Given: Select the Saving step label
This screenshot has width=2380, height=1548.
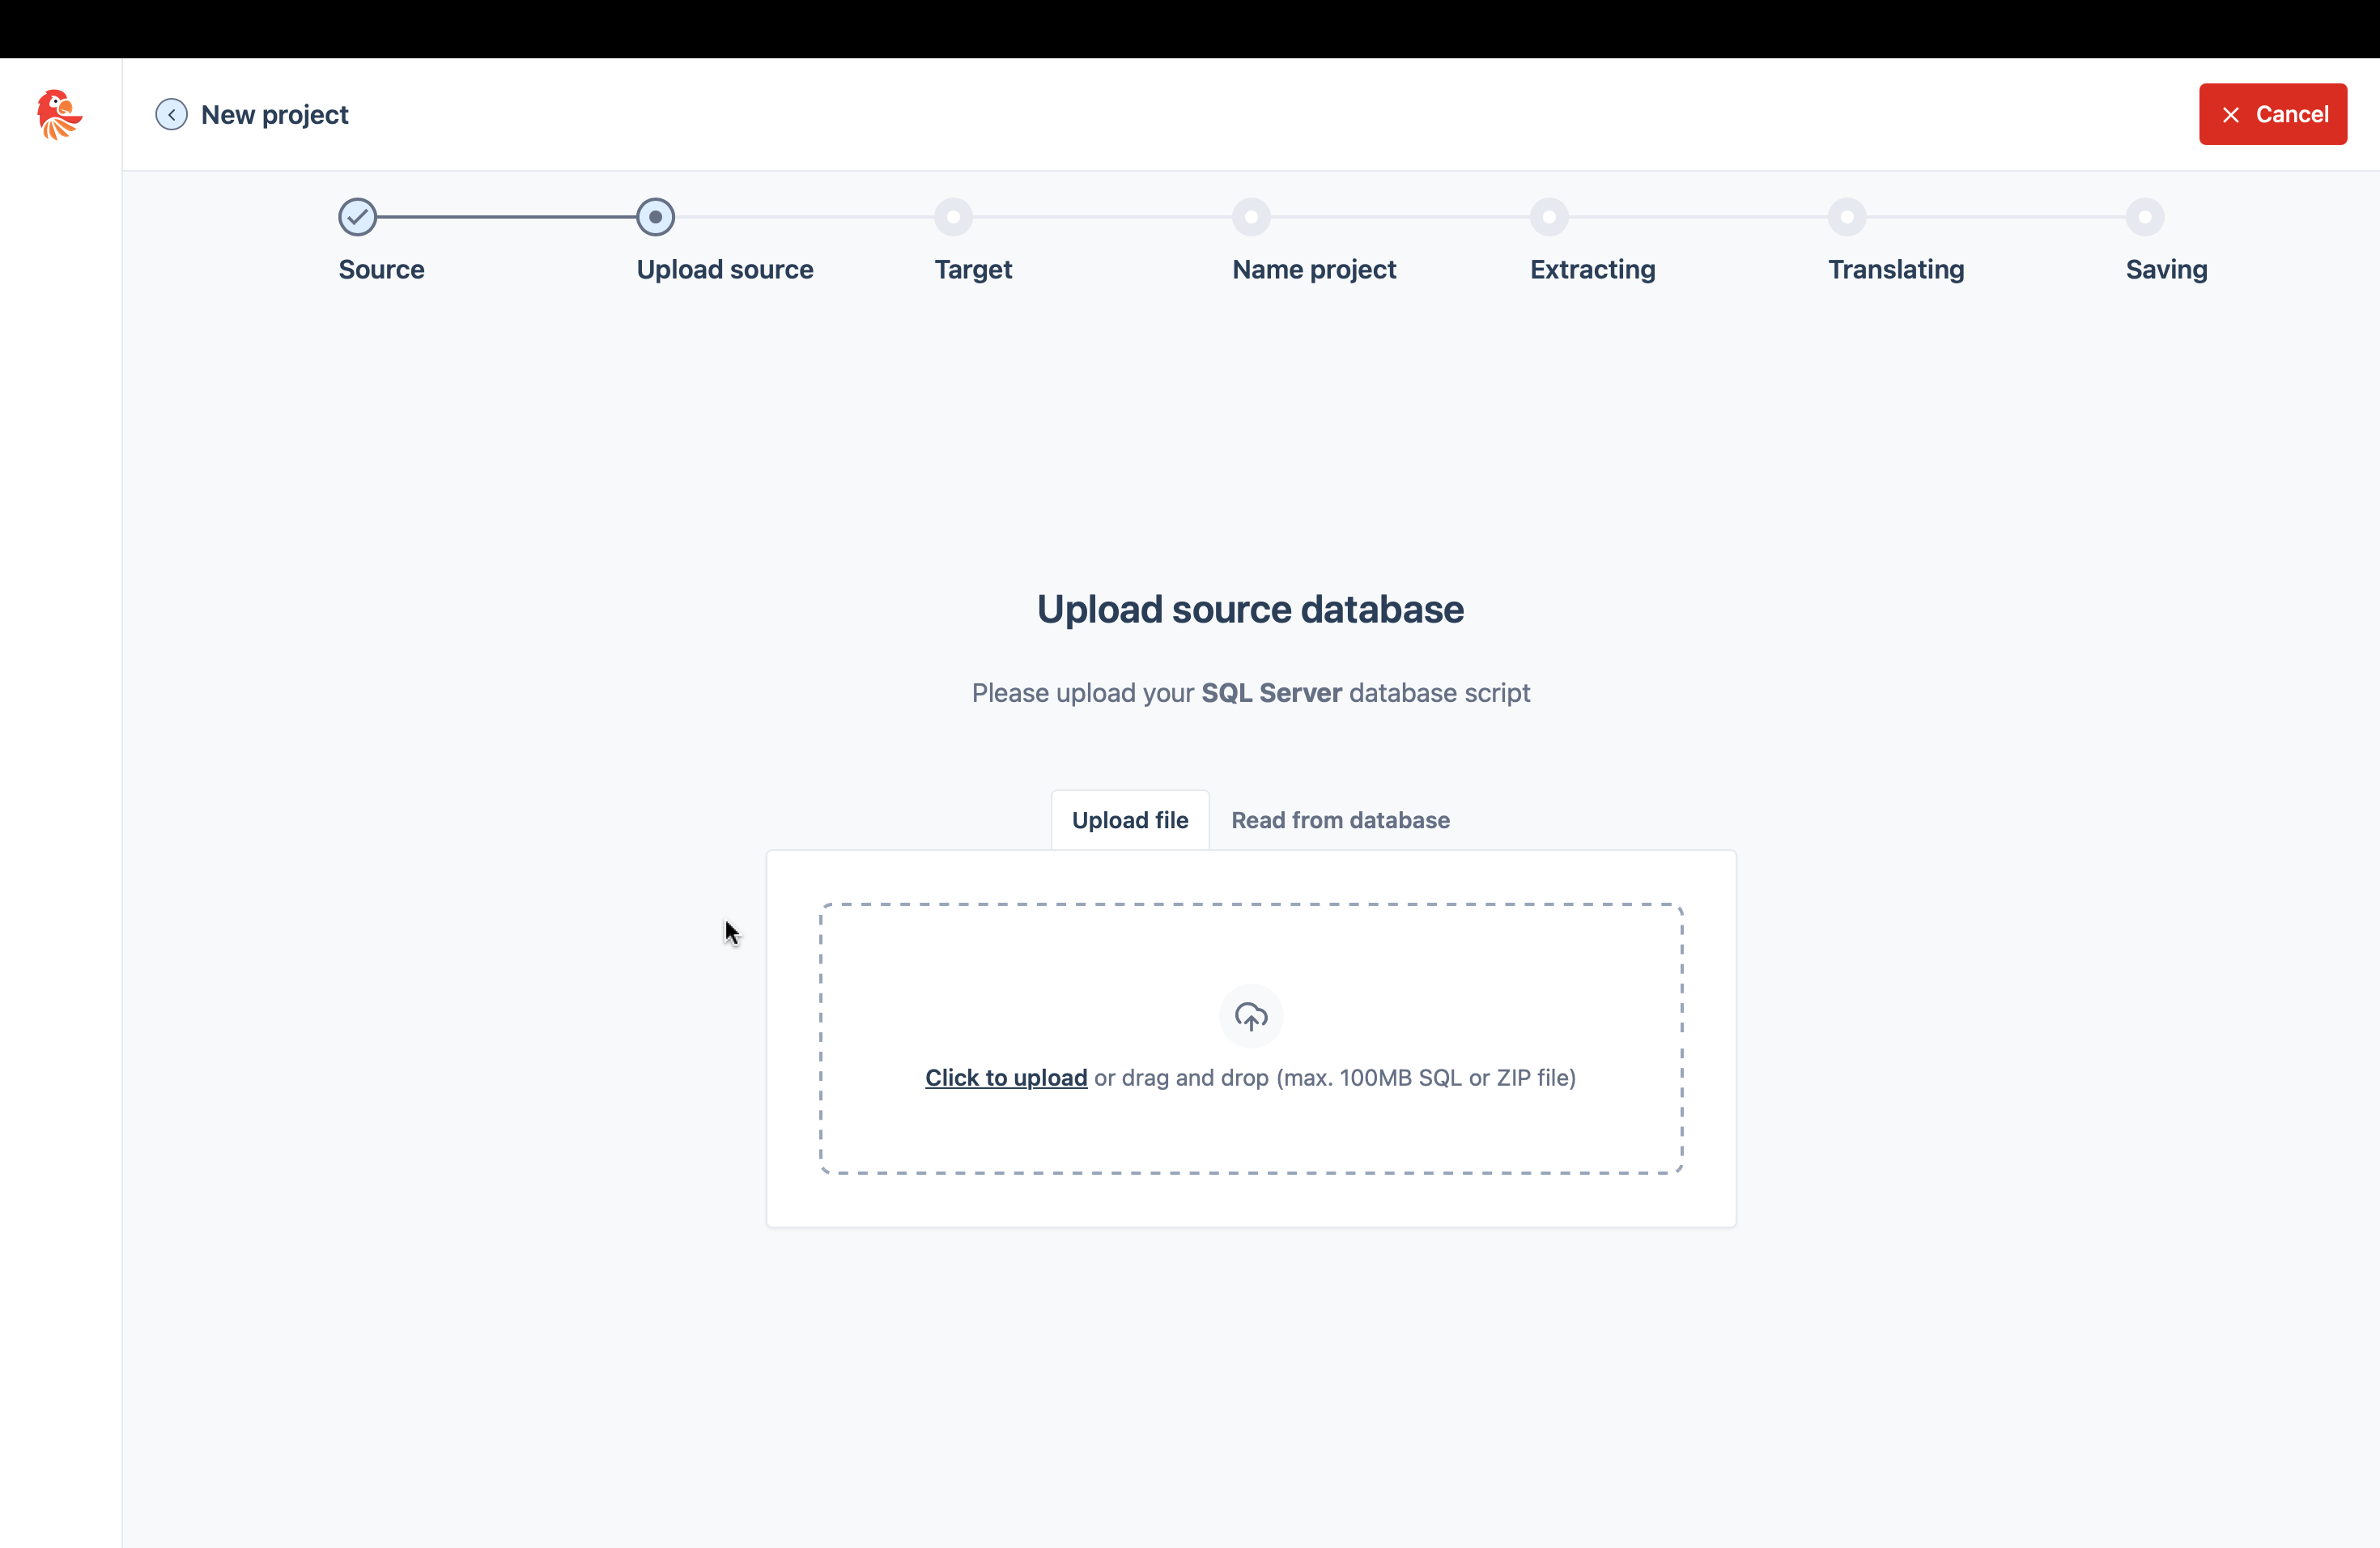Looking at the screenshot, I should [x=2166, y=270].
